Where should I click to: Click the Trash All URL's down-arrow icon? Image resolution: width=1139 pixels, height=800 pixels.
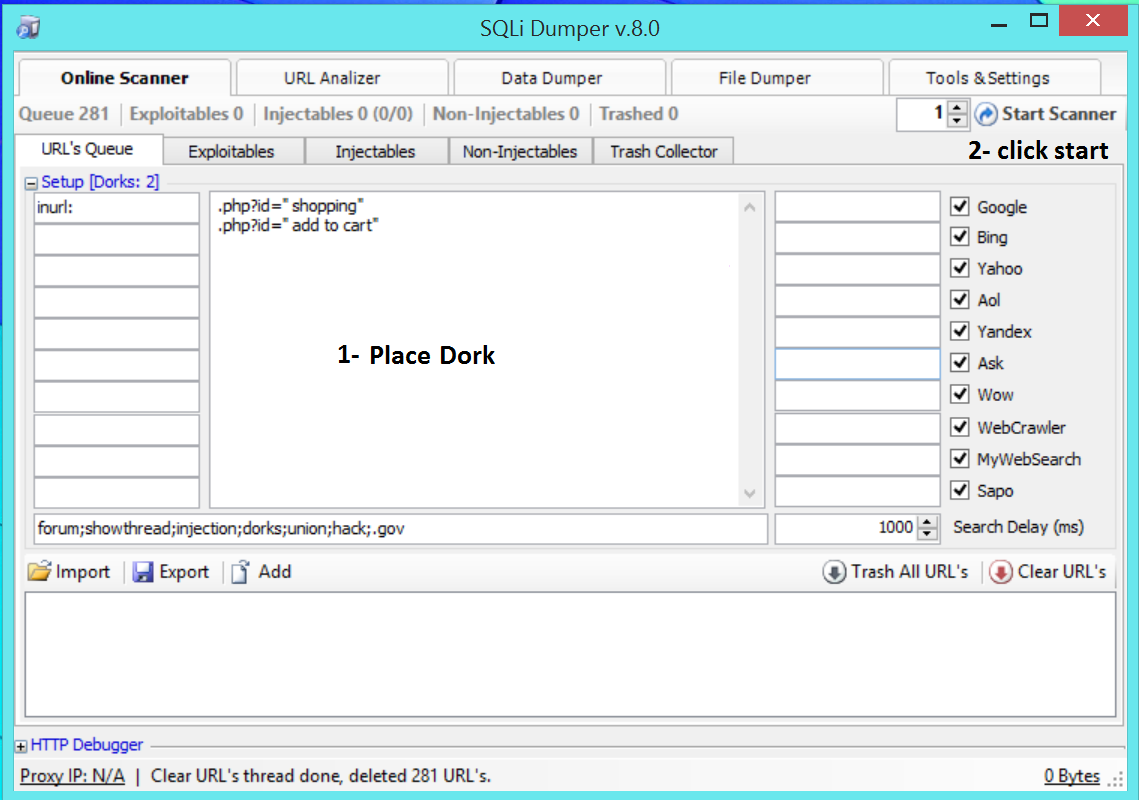(834, 572)
